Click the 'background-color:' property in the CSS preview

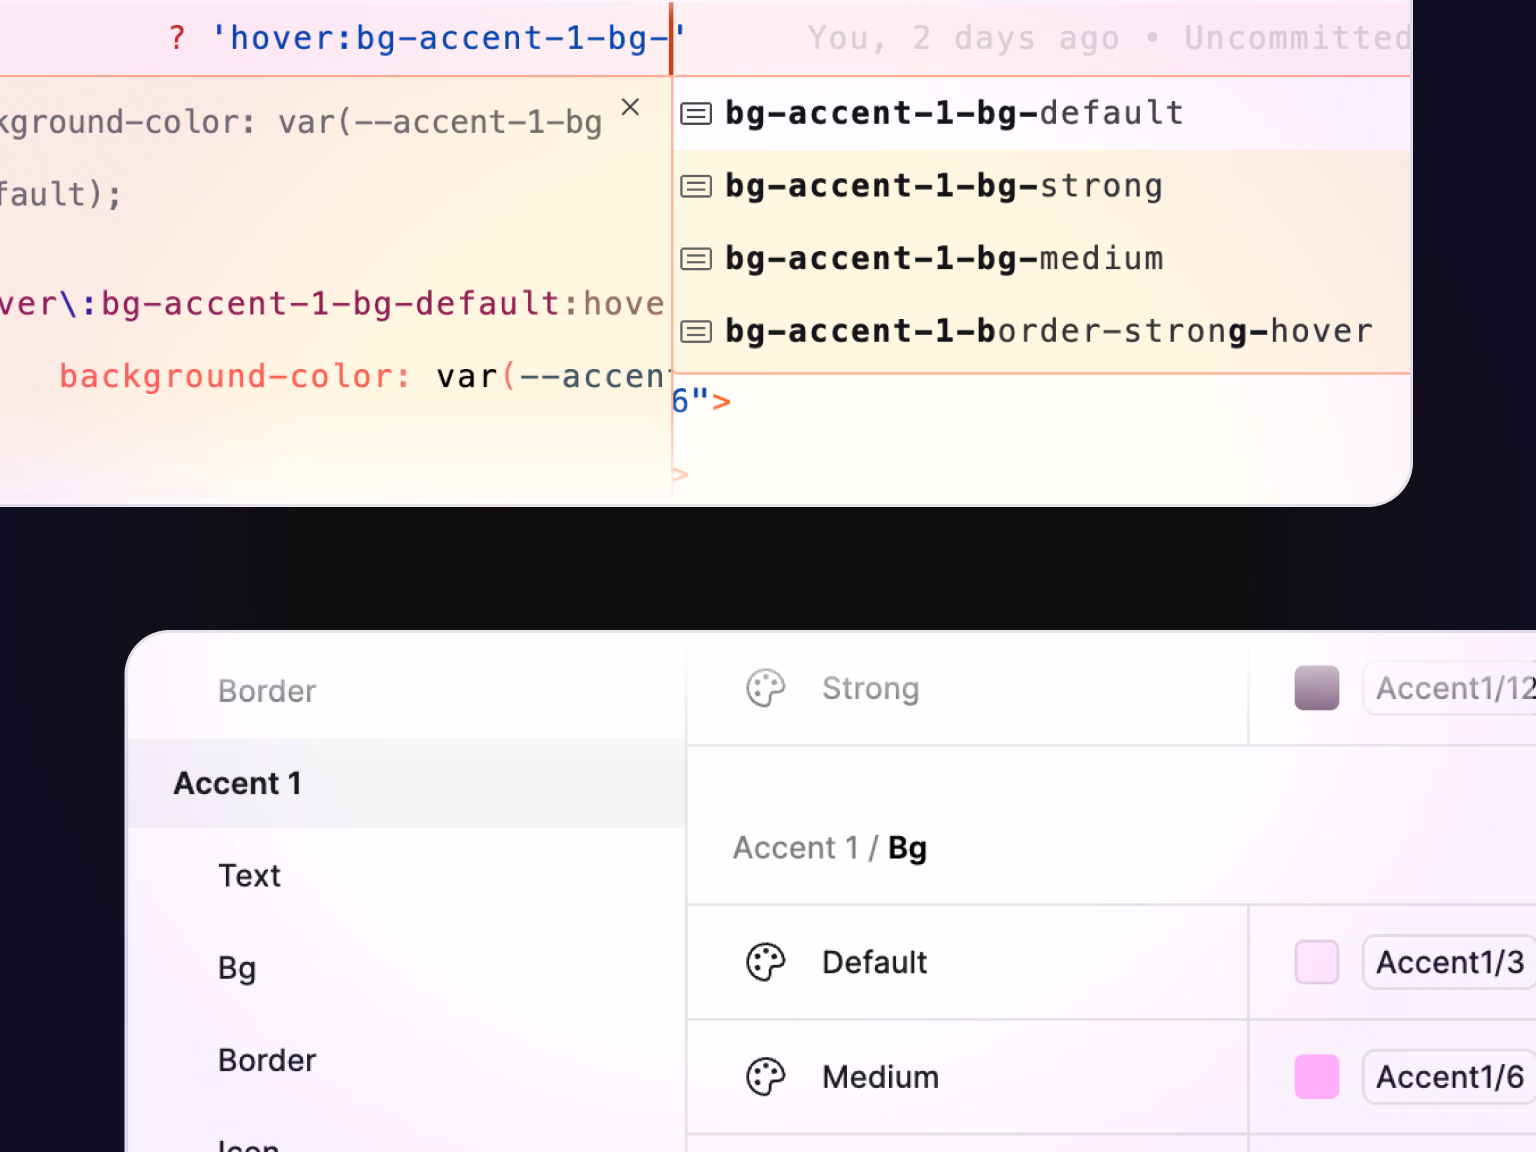point(235,377)
